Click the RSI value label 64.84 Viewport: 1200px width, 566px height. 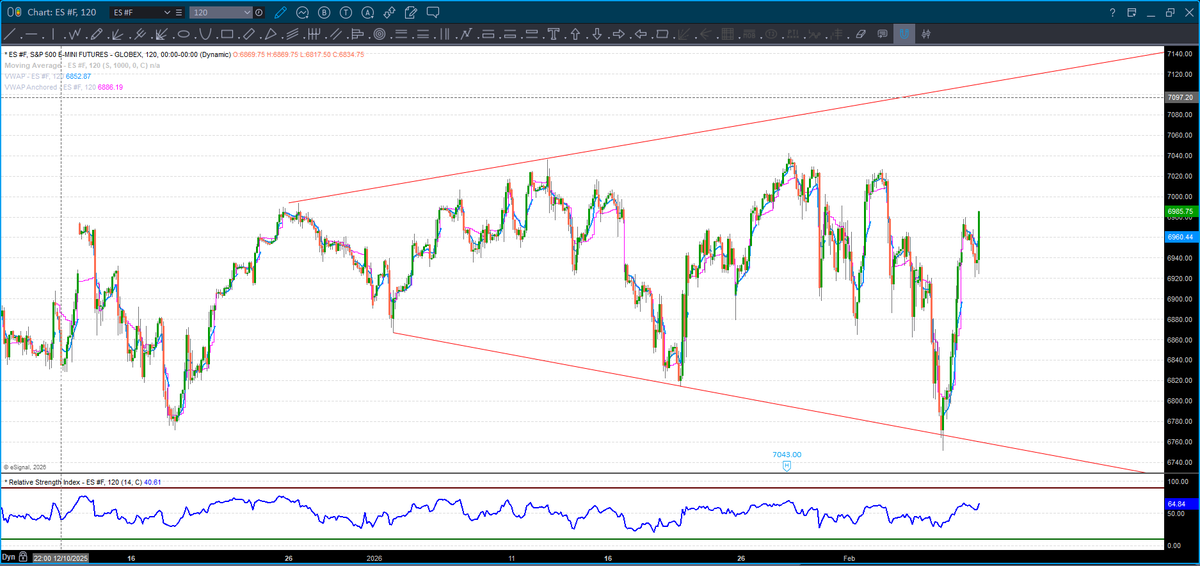click(1180, 503)
